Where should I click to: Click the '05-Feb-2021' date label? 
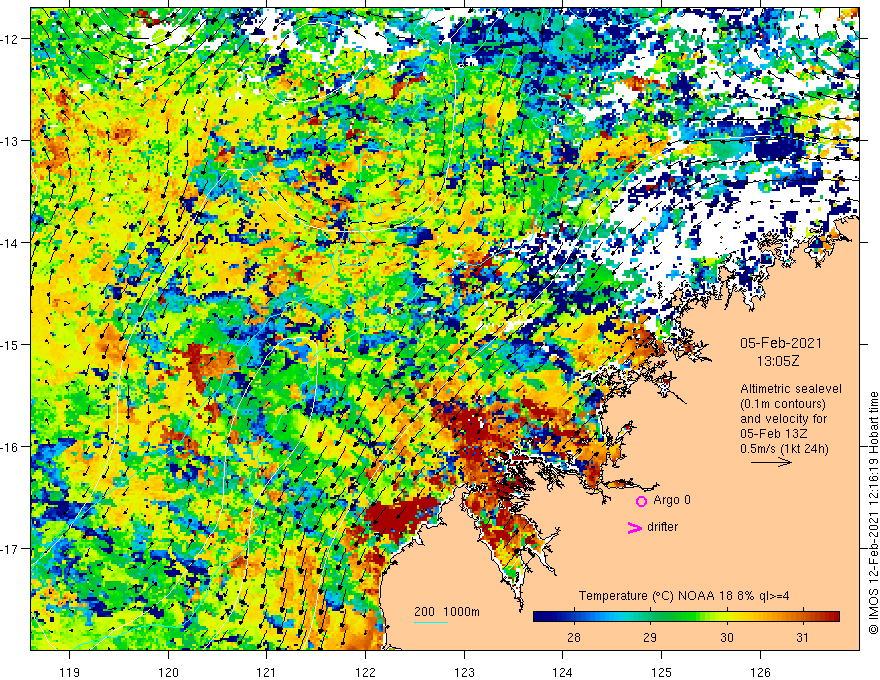(781, 343)
